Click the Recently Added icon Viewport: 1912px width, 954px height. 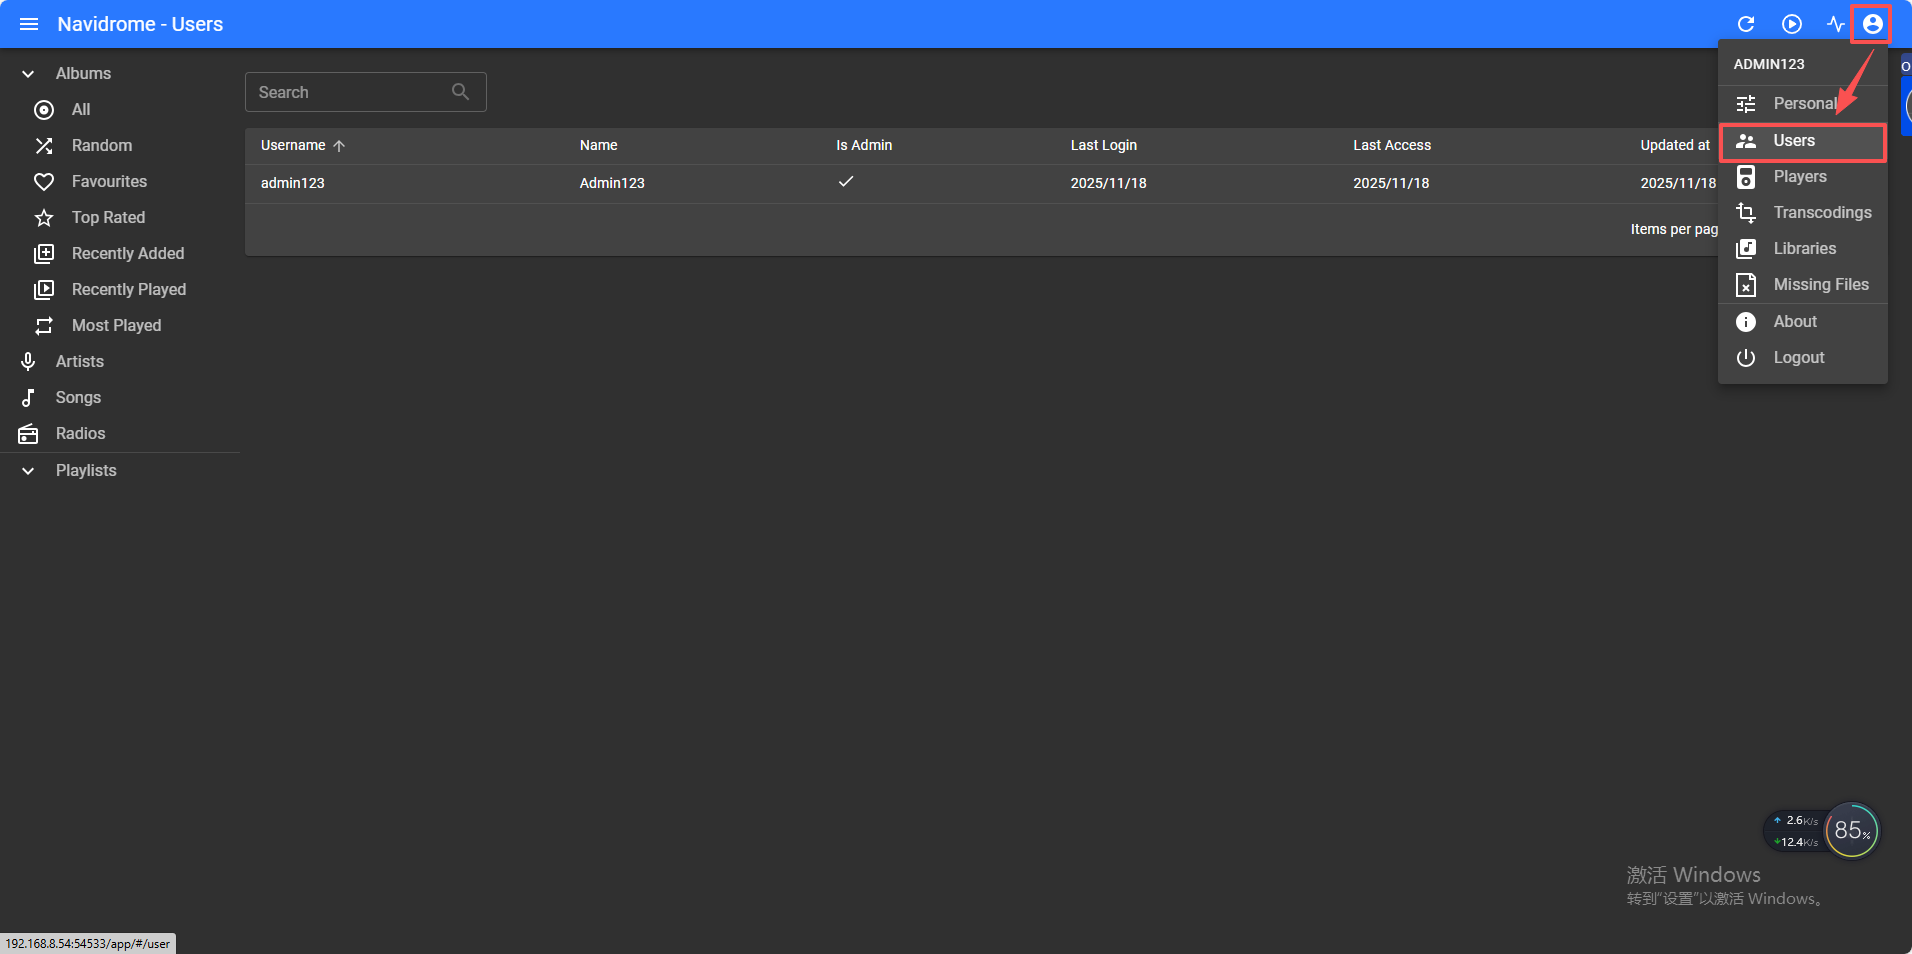(44, 254)
